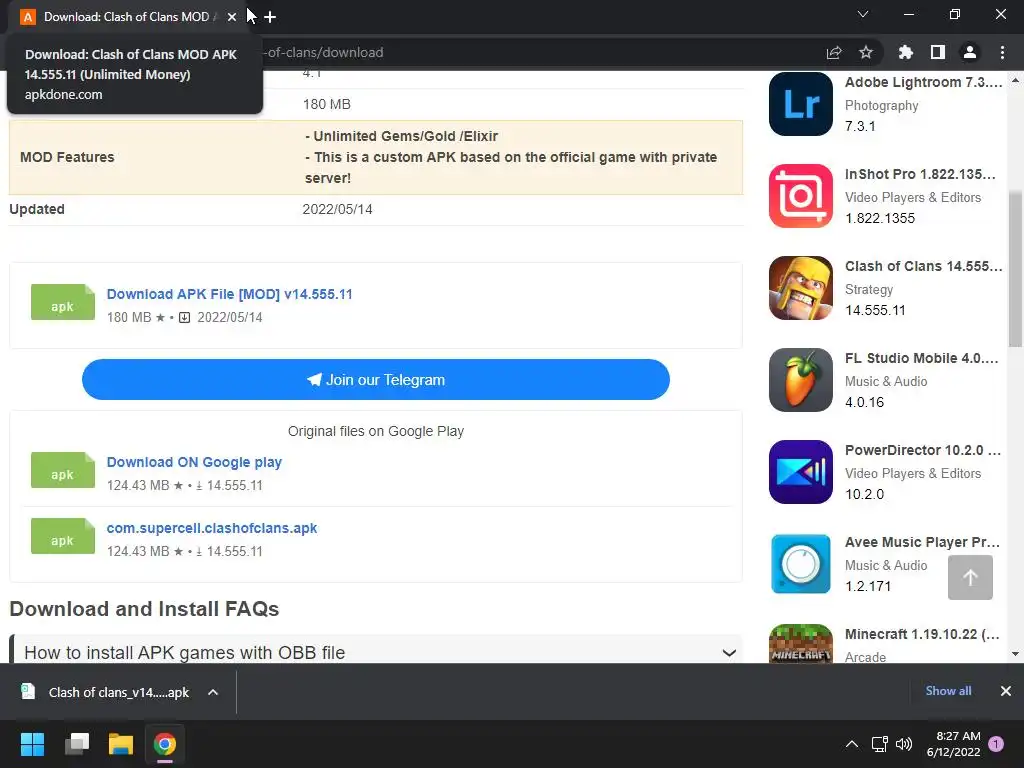This screenshot has width=1024, height=768.
Task: Click the Join our Telegram button
Action: (x=376, y=379)
